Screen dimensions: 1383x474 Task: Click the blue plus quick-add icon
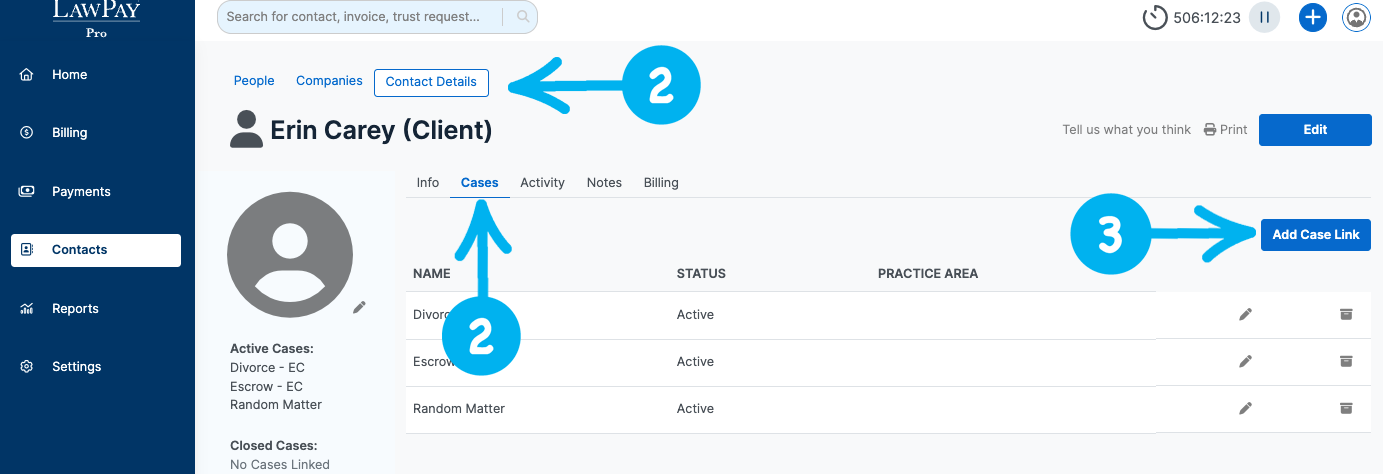click(1312, 17)
